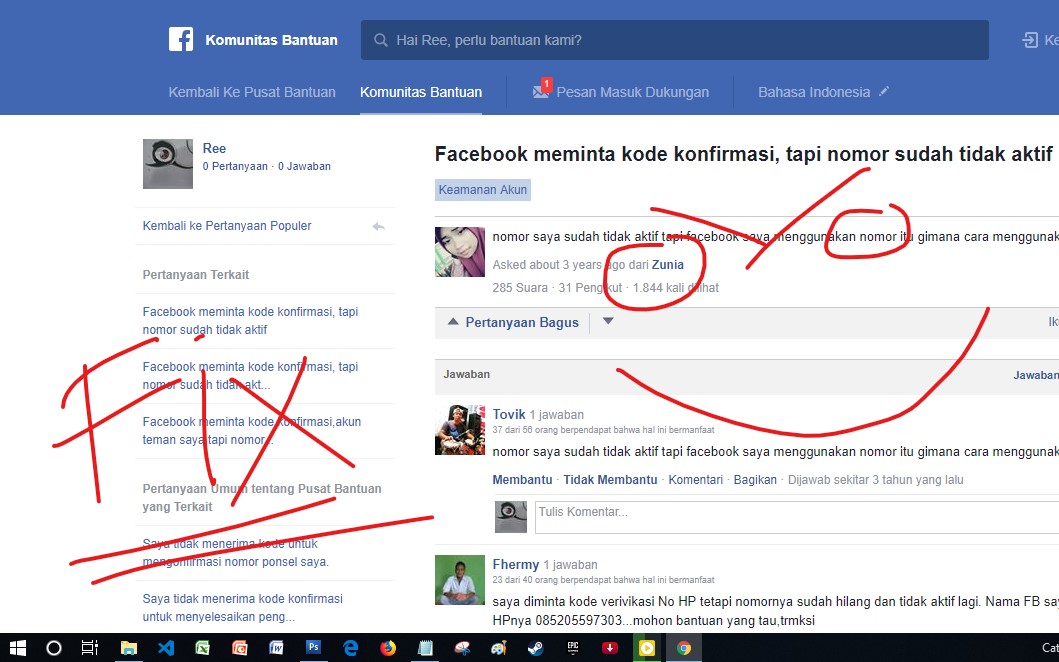Open the dropdown arrow next to Pertanyaan Bagus
The width and height of the screenshot is (1059, 662).
click(x=608, y=322)
